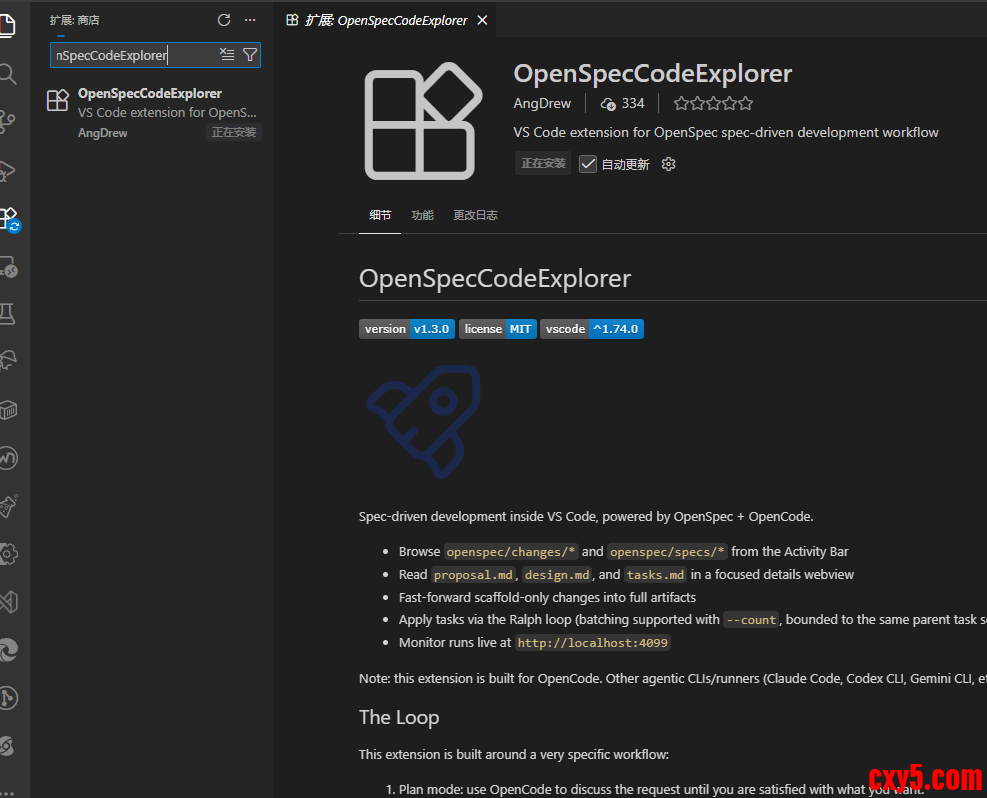Screen dimensions: 987x798
Task: Click the AngDrew publisher link
Action: (542, 103)
